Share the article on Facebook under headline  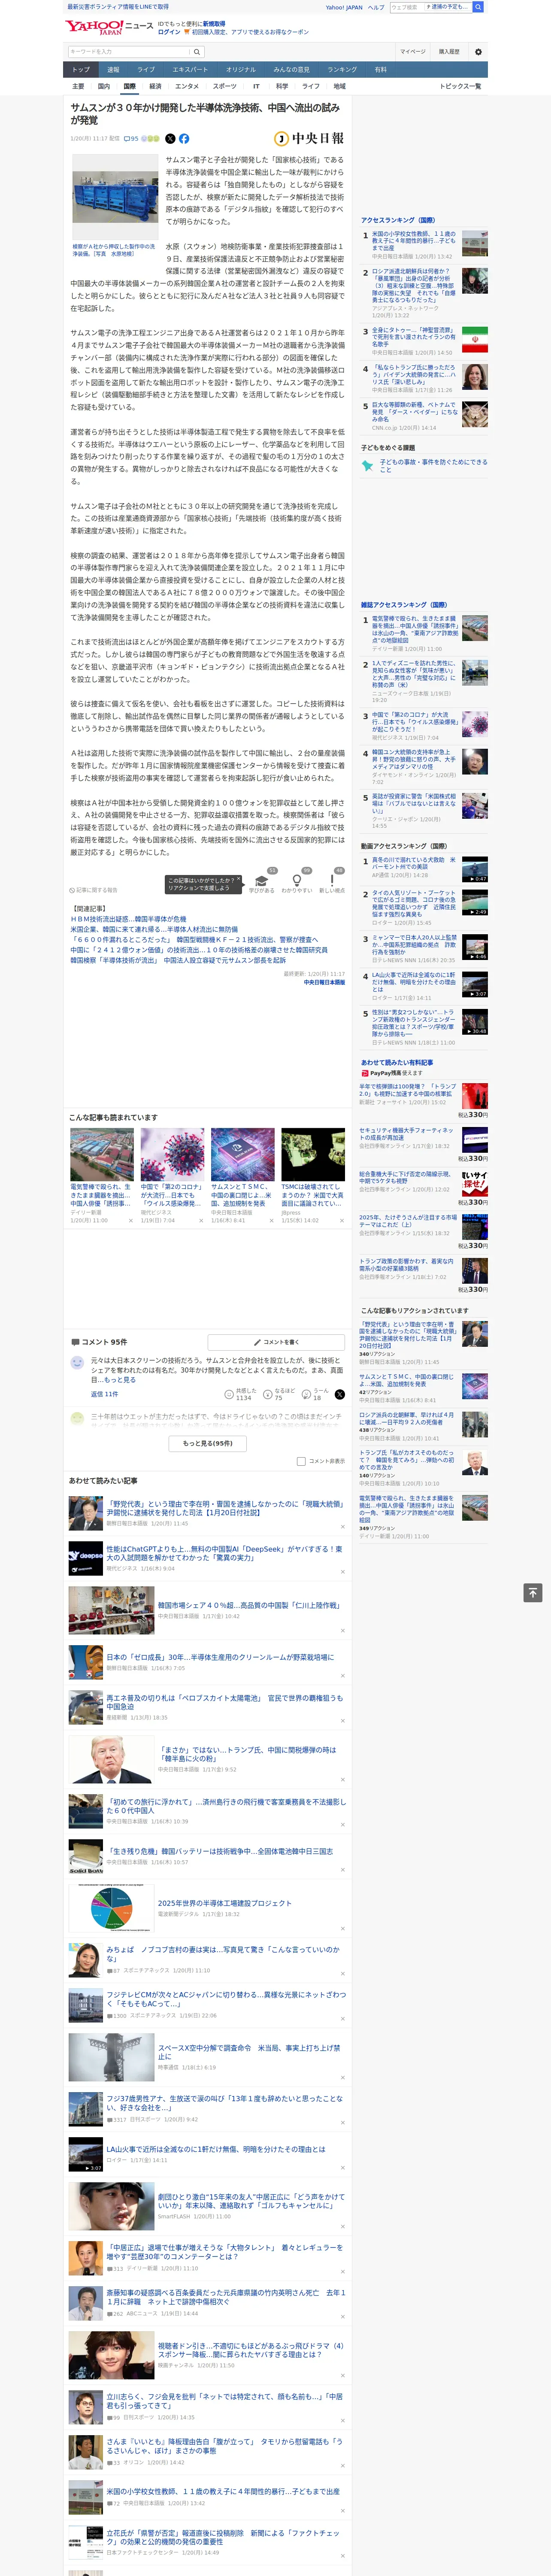(x=184, y=139)
